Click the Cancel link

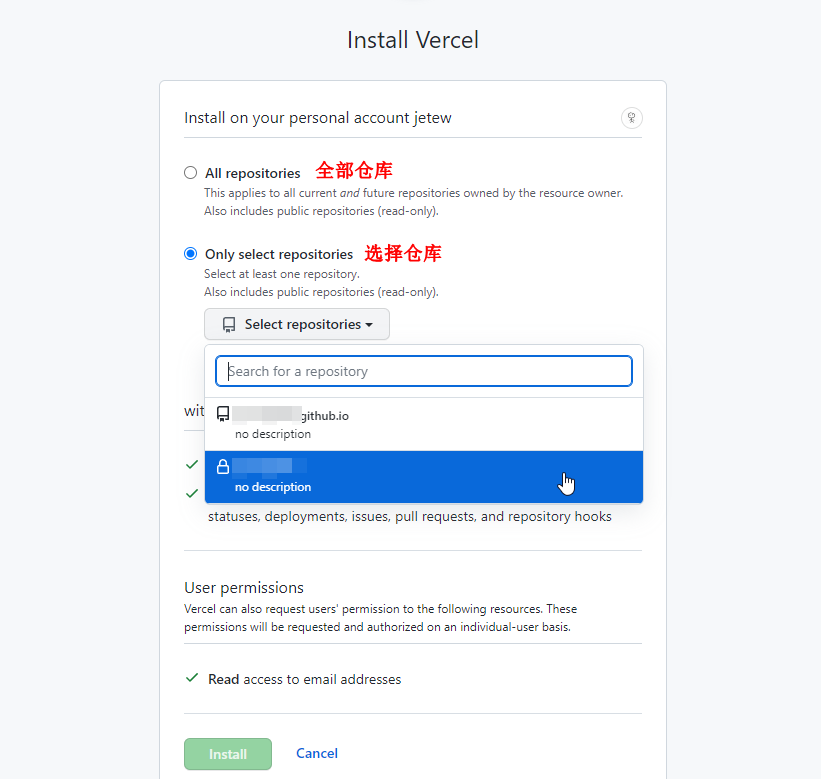pyautogui.click(x=317, y=753)
